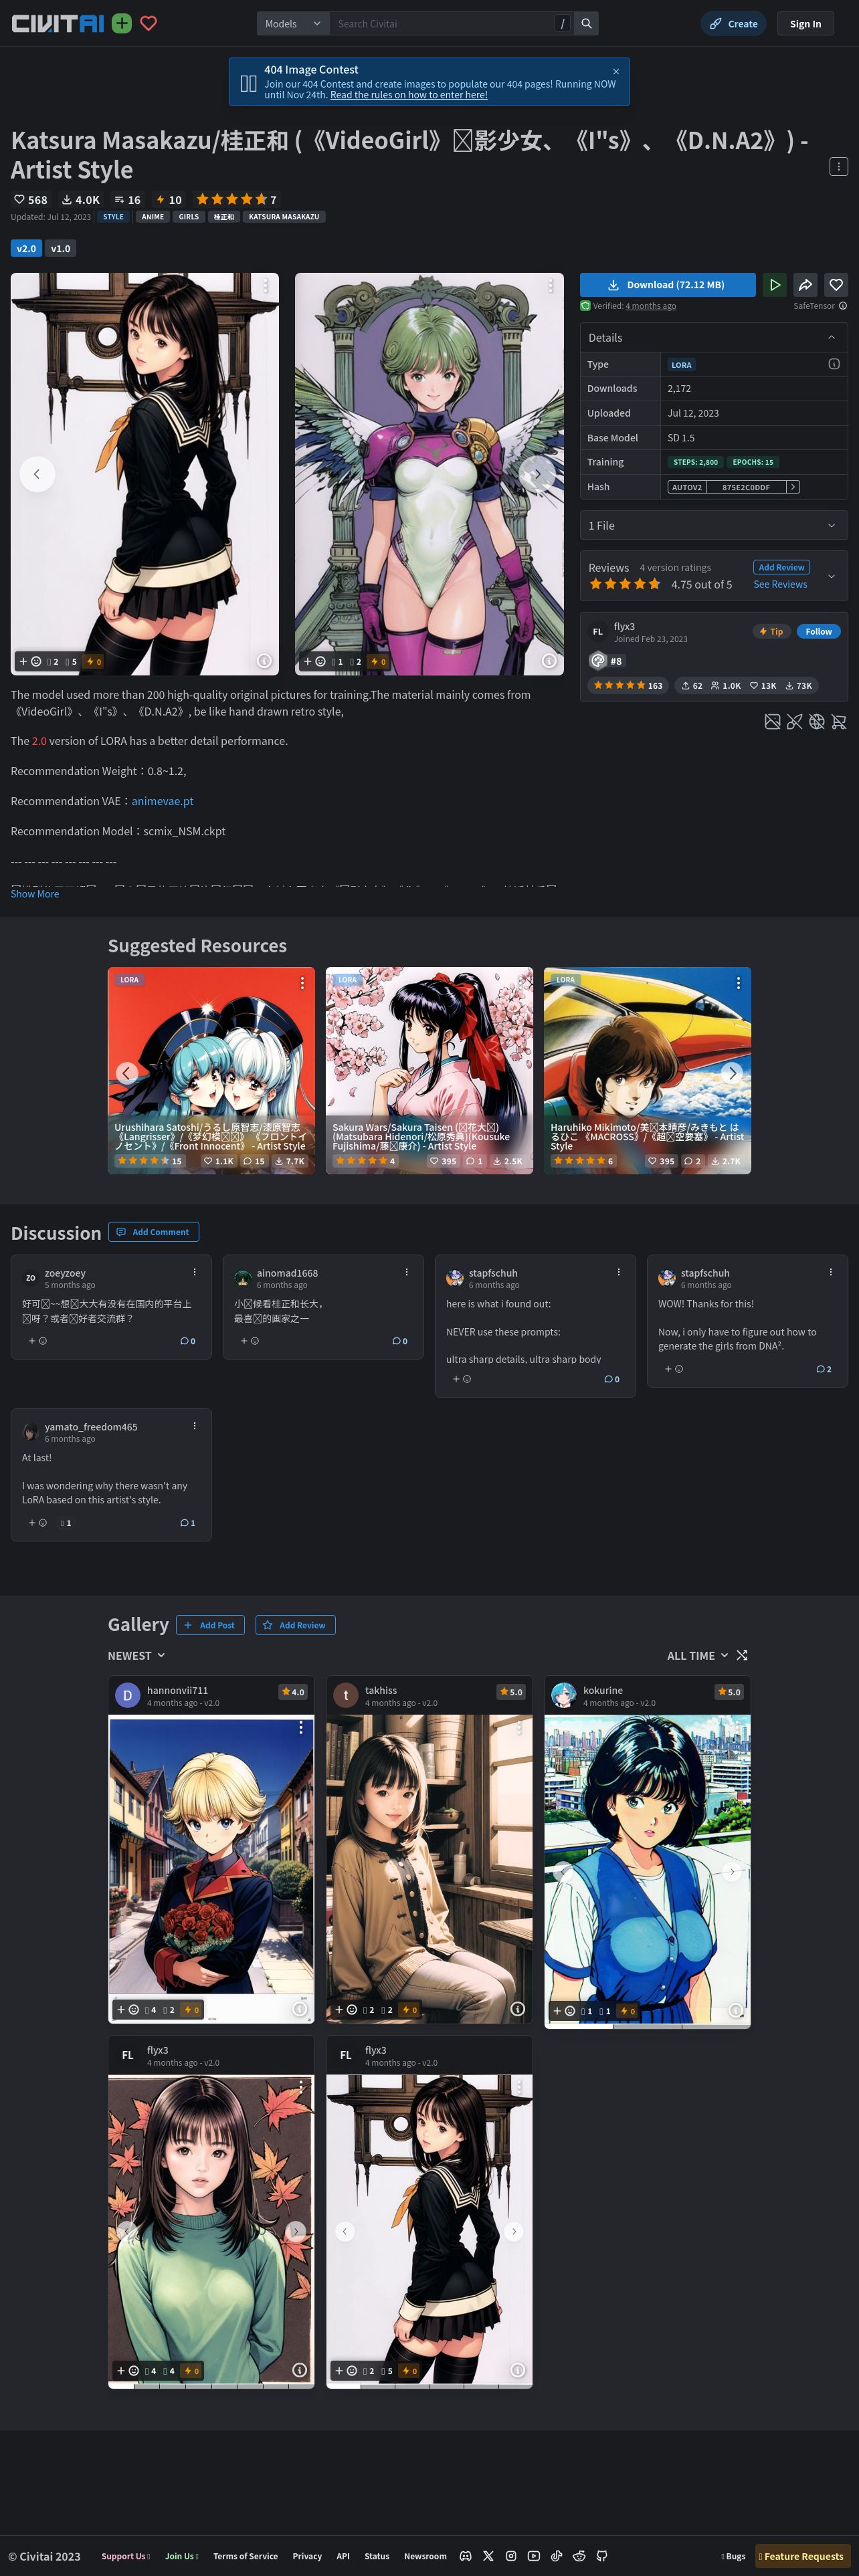This screenshot has height=2576, width=859.
Task: Click the Civitai logo in header
Action: click(57, 23)
